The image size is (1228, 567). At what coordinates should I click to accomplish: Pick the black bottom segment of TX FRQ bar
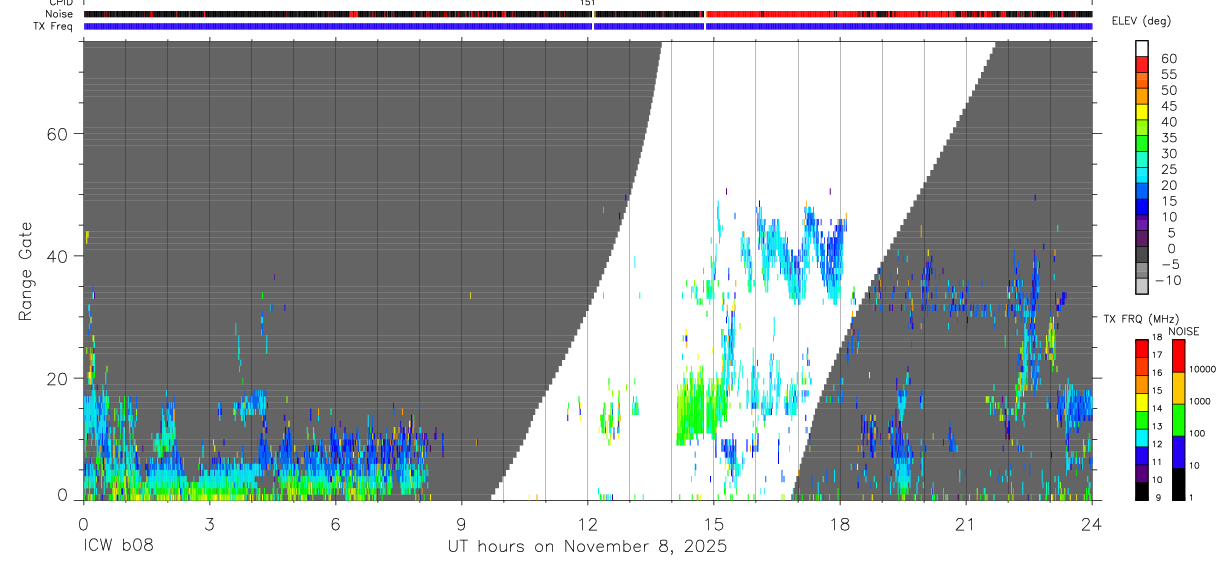[1141, 489]
